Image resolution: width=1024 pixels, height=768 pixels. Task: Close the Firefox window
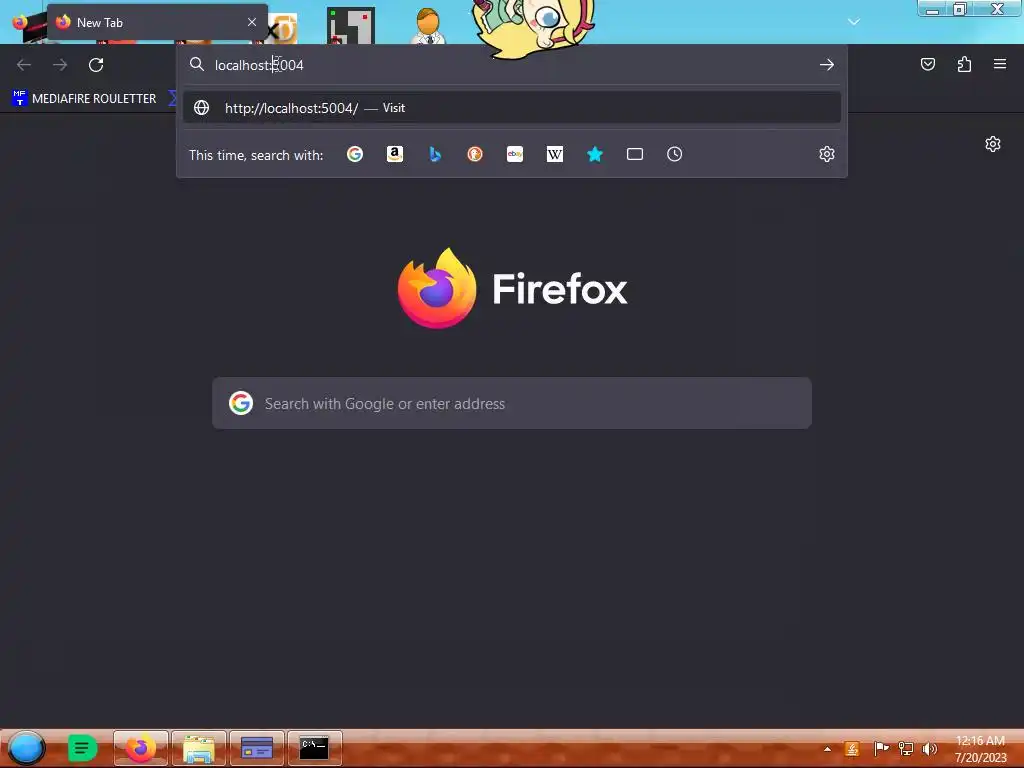point(997,9)
